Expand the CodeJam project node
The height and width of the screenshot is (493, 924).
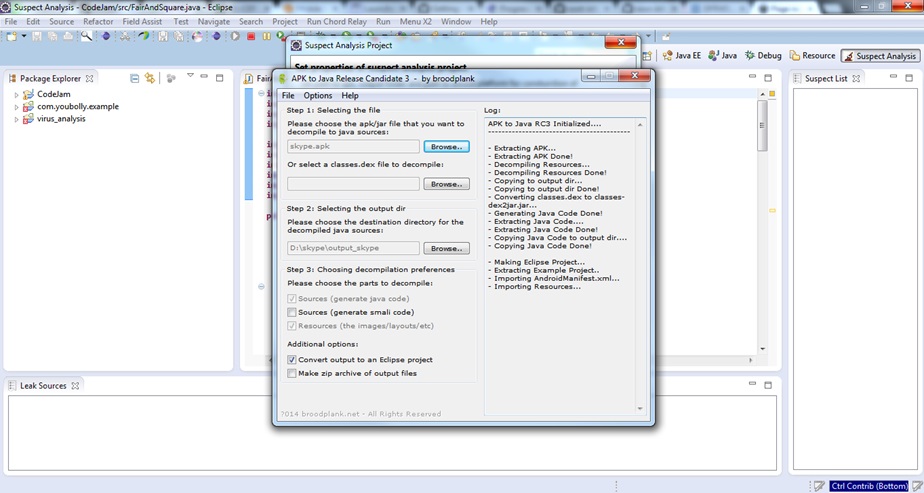point(16,94)
